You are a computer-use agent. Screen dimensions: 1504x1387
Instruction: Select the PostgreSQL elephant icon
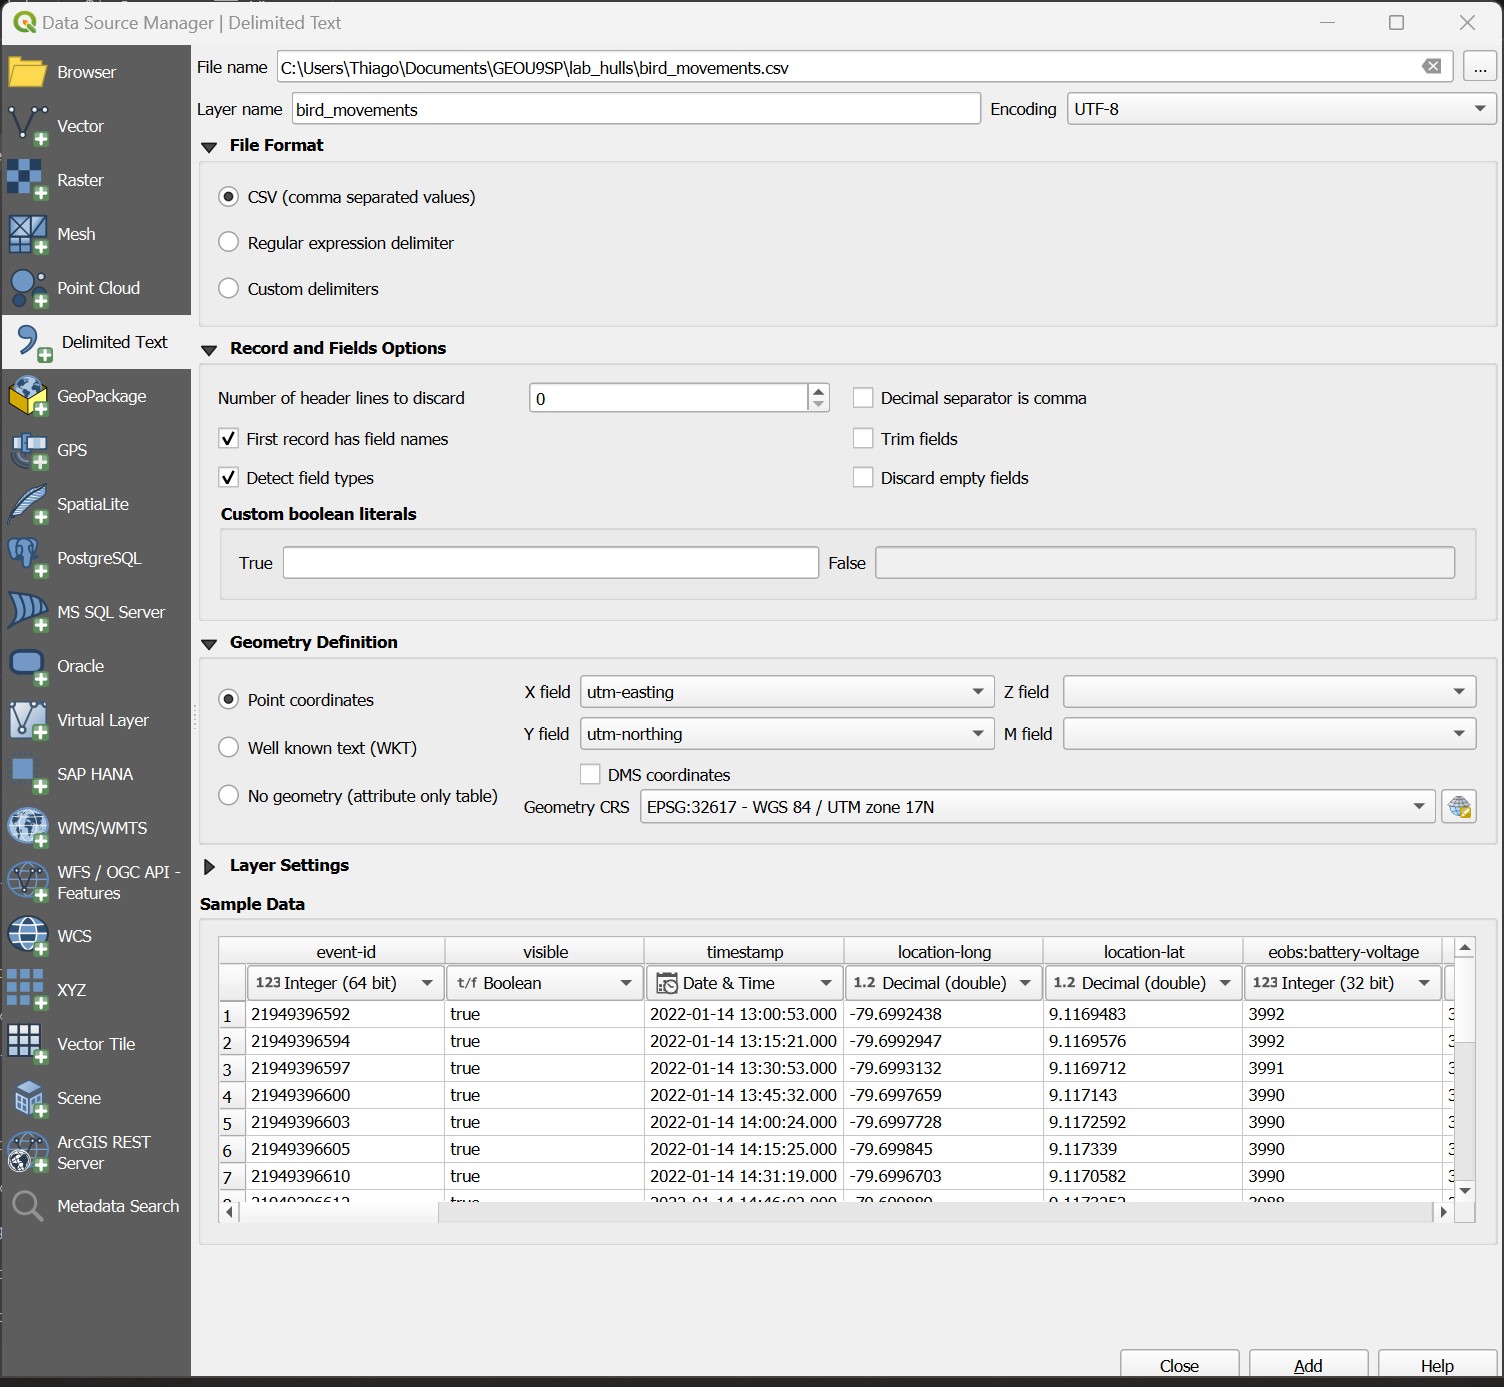[x=27, y=558]
